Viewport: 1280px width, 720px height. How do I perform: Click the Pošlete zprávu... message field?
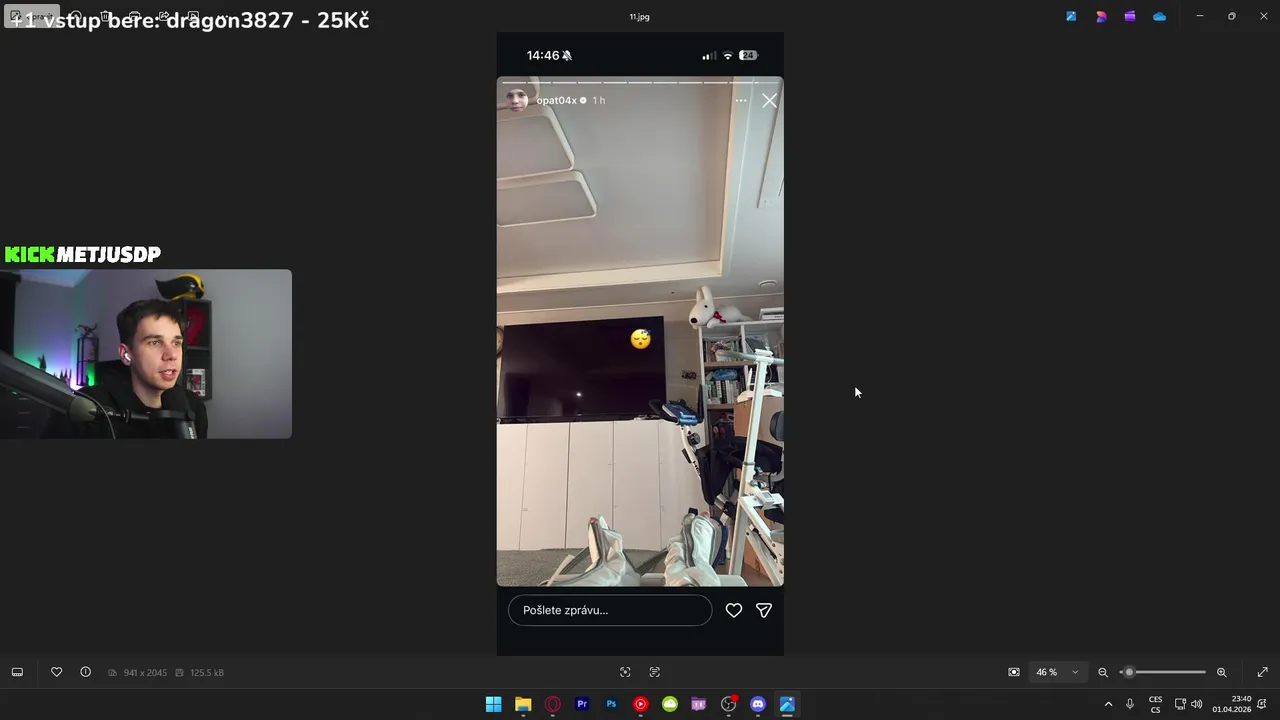[610, 610]
